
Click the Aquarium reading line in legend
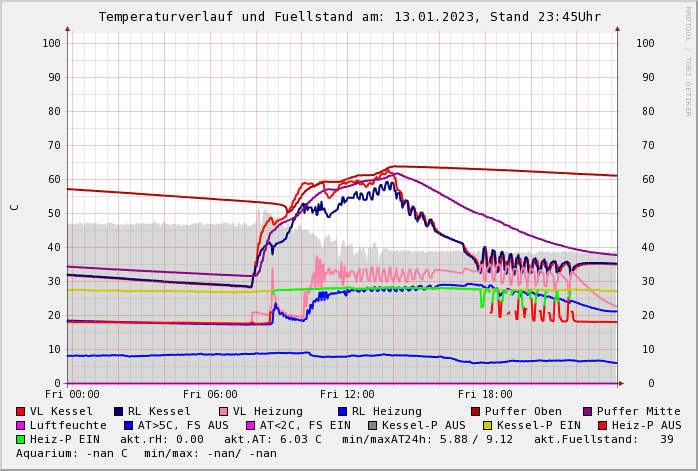coord(146,453)
